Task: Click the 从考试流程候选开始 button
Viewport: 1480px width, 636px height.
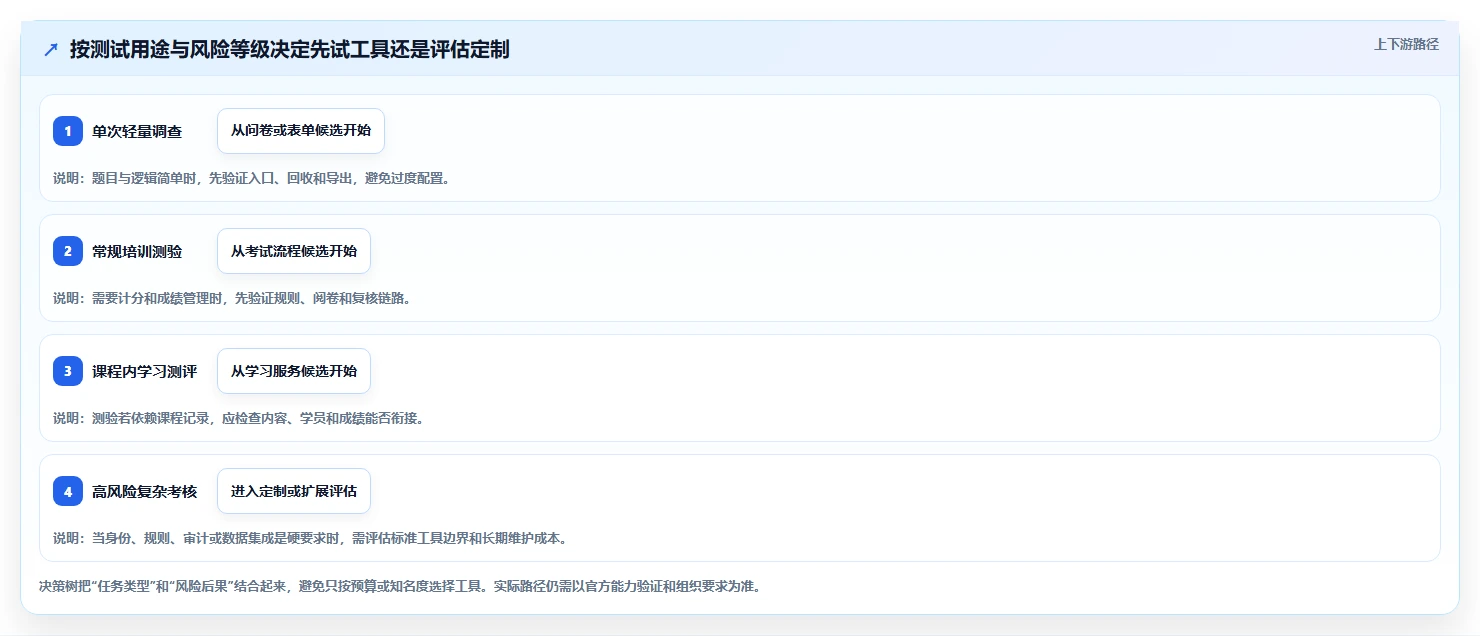Action: point(294,251)
